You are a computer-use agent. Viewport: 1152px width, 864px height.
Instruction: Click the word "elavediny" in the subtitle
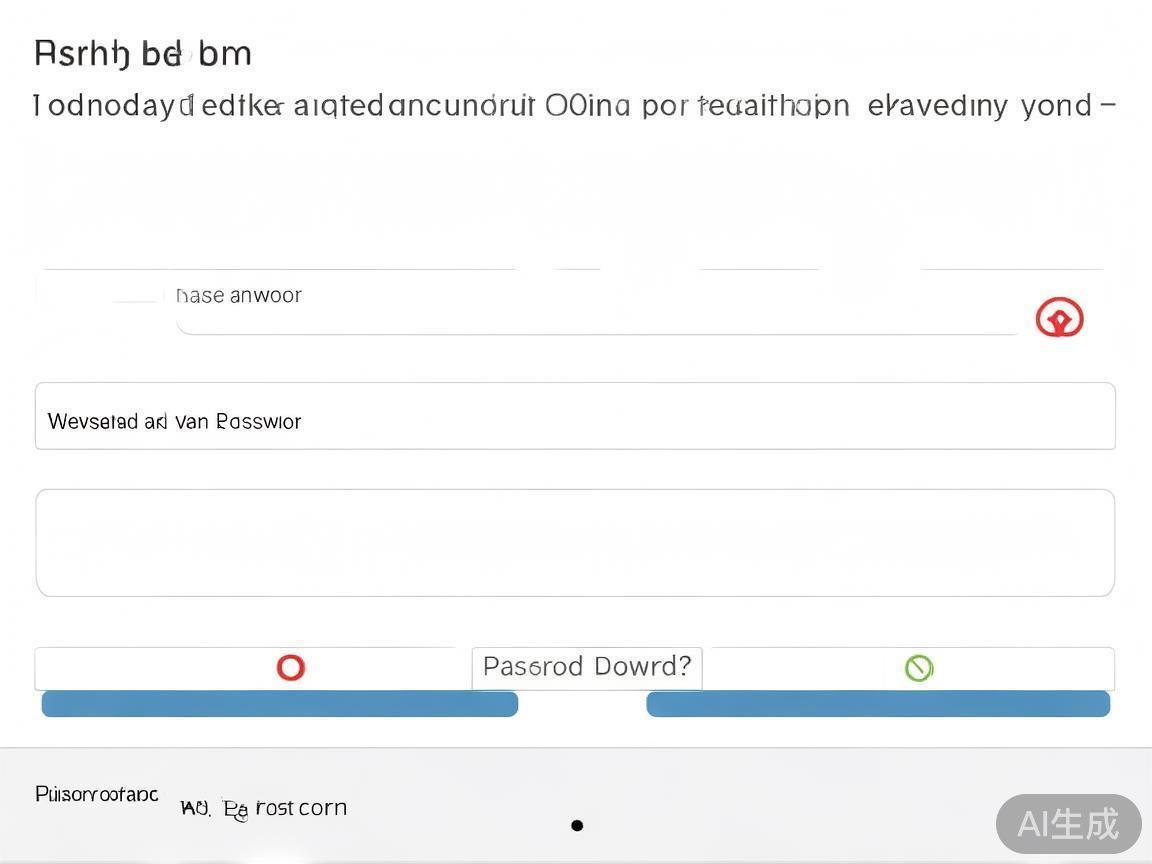point(937,105)
